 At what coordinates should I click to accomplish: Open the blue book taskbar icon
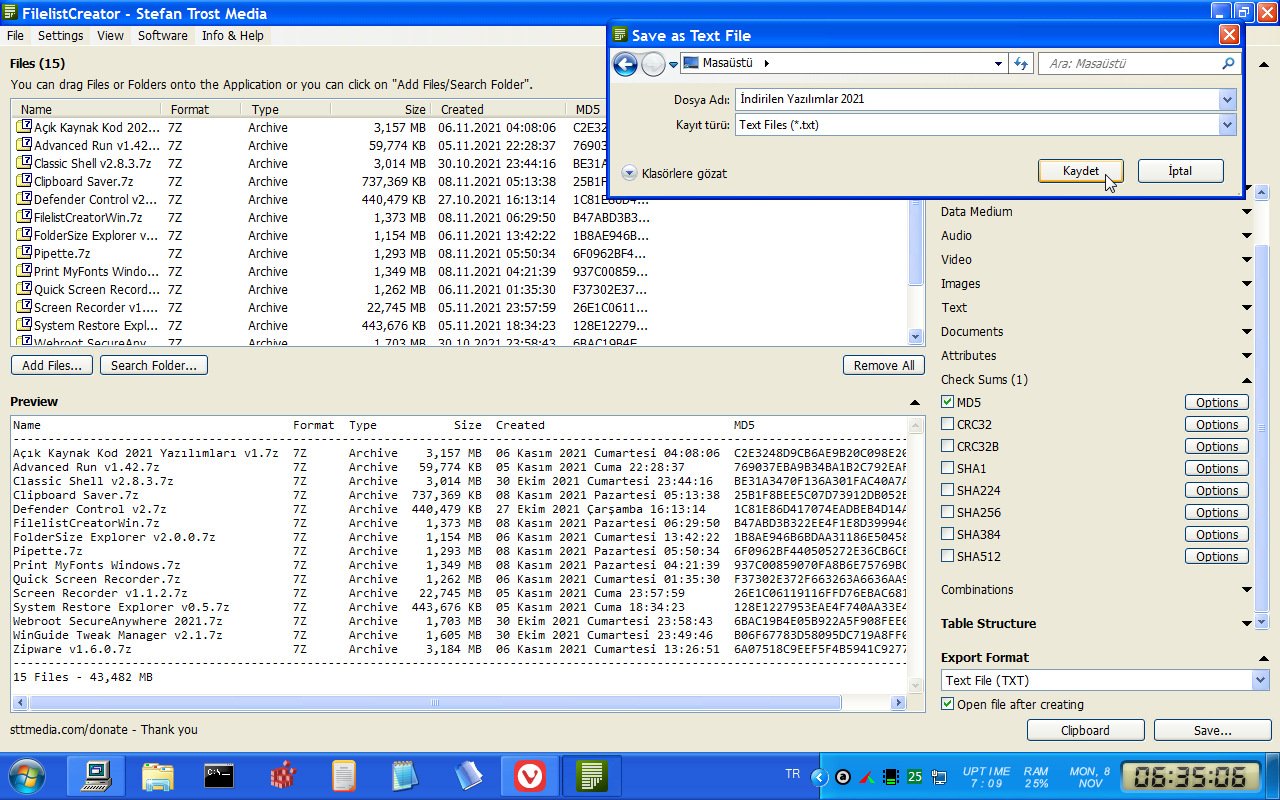pos(467,775)
